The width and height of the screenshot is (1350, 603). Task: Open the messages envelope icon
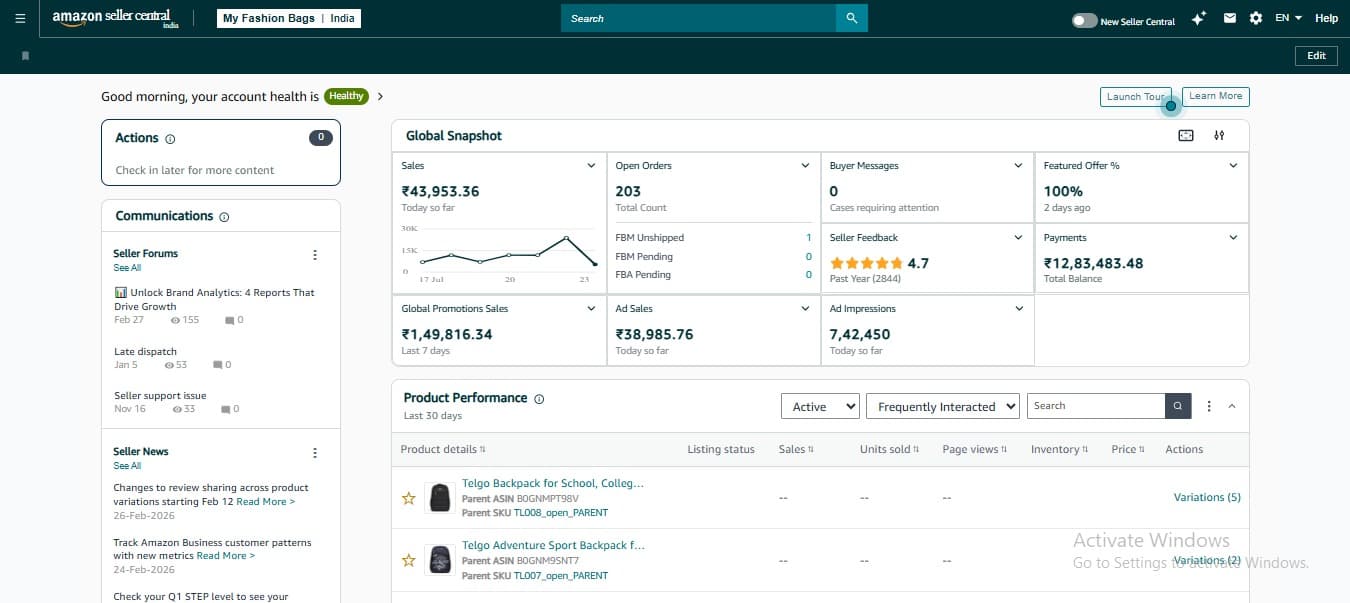(x=1230, y=18)
